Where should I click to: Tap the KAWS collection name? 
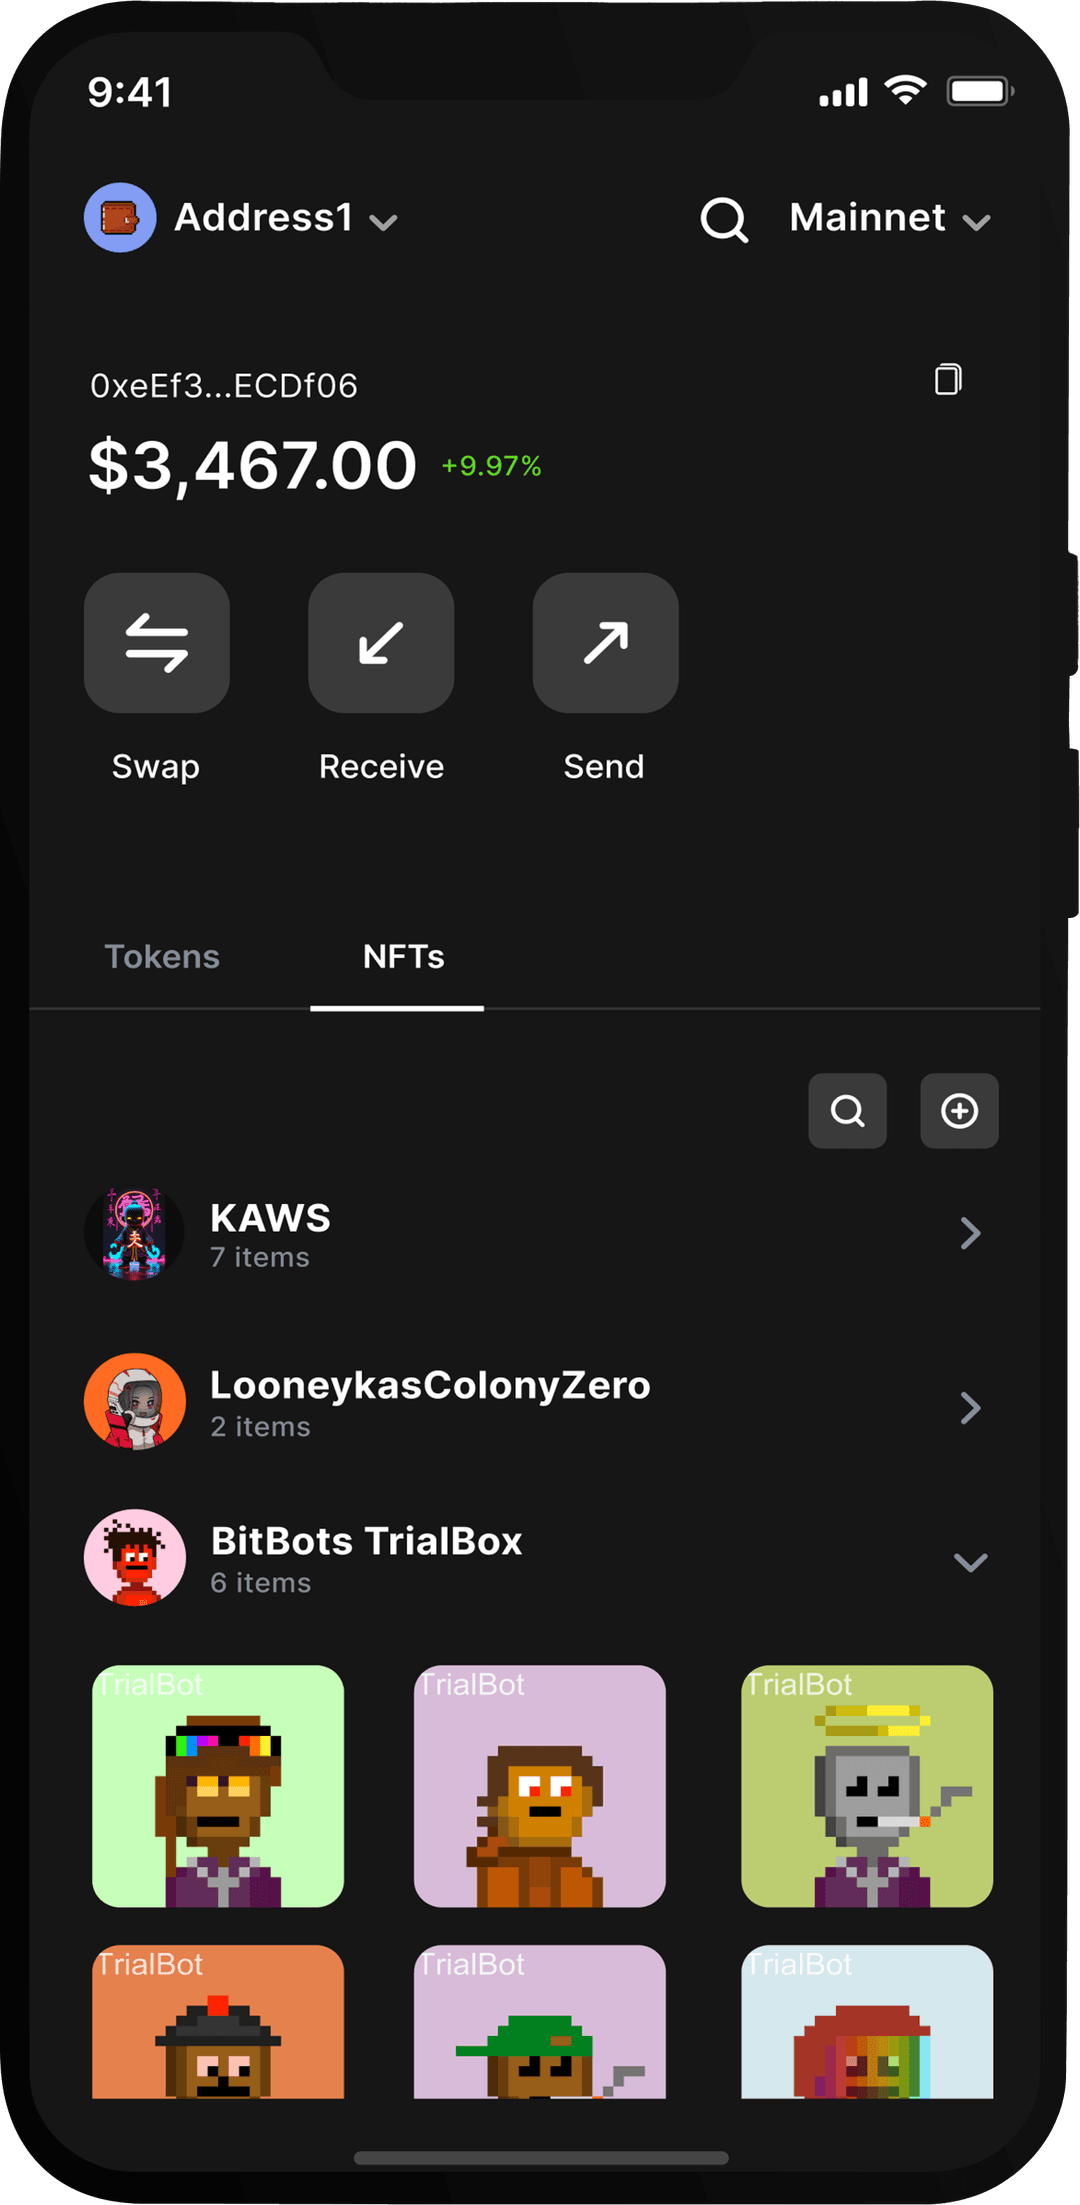(270, 1218)
